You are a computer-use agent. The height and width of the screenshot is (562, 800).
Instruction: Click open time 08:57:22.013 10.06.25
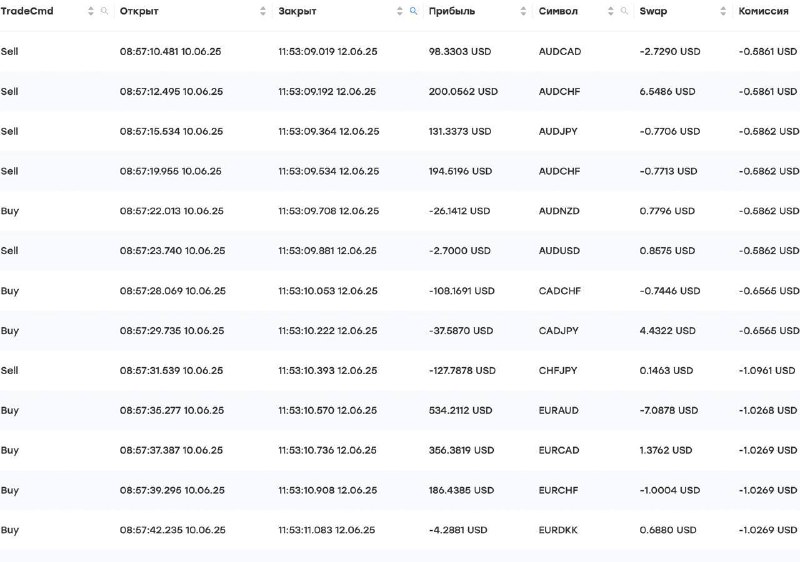coord(171,211)
